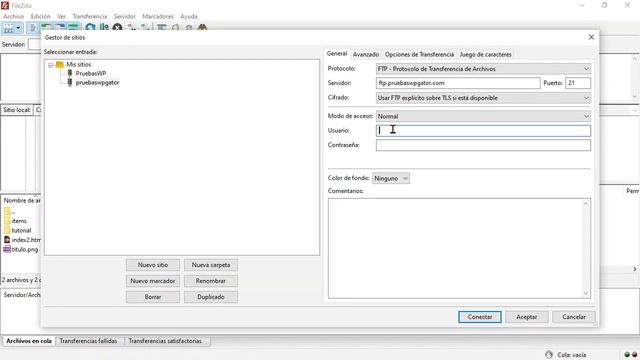Open the Site Manager toolbar icon

tap(9, 28)
